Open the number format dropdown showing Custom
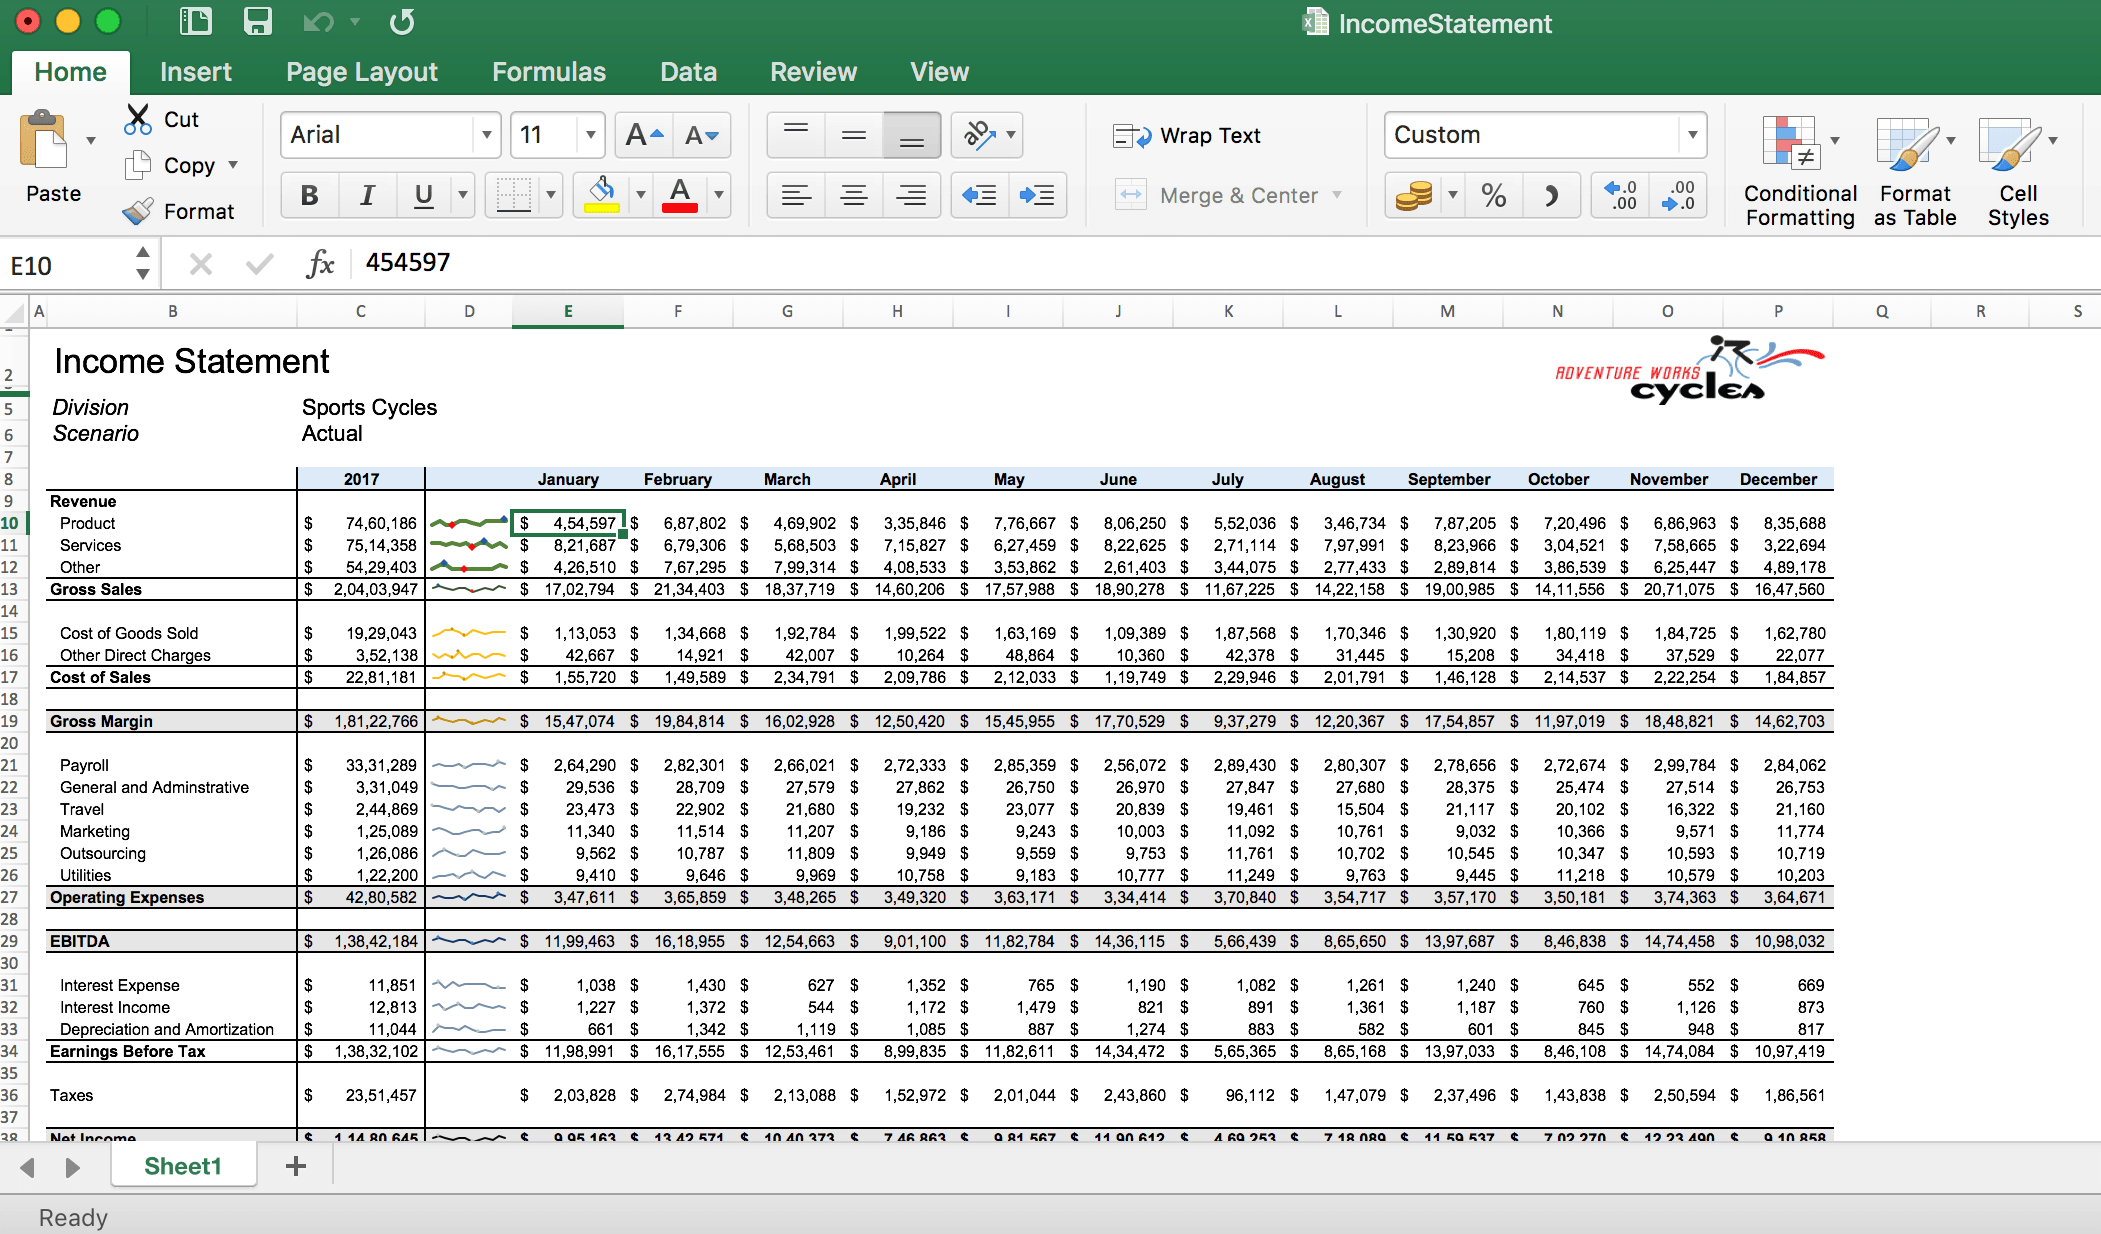 [1691, 134]
